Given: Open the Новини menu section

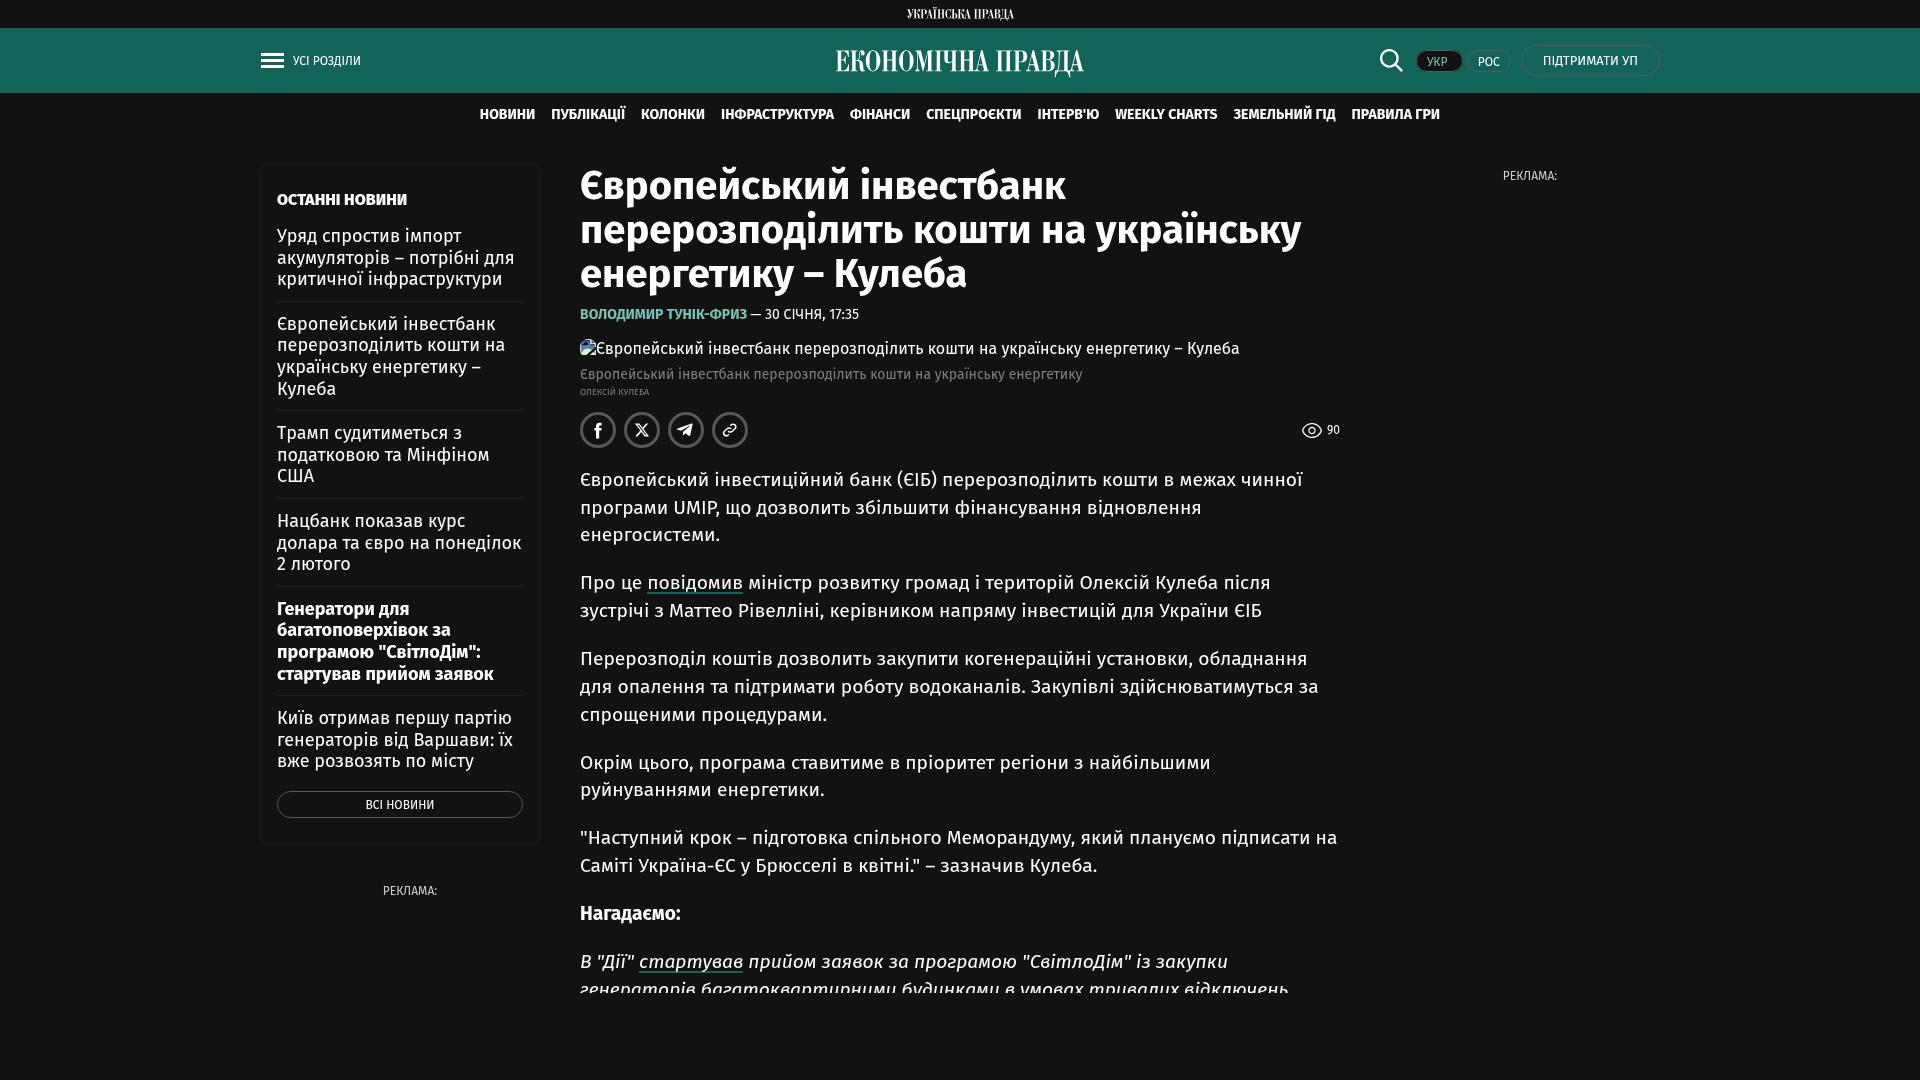Looking at the screenshot, I should (x=507, y=115).
